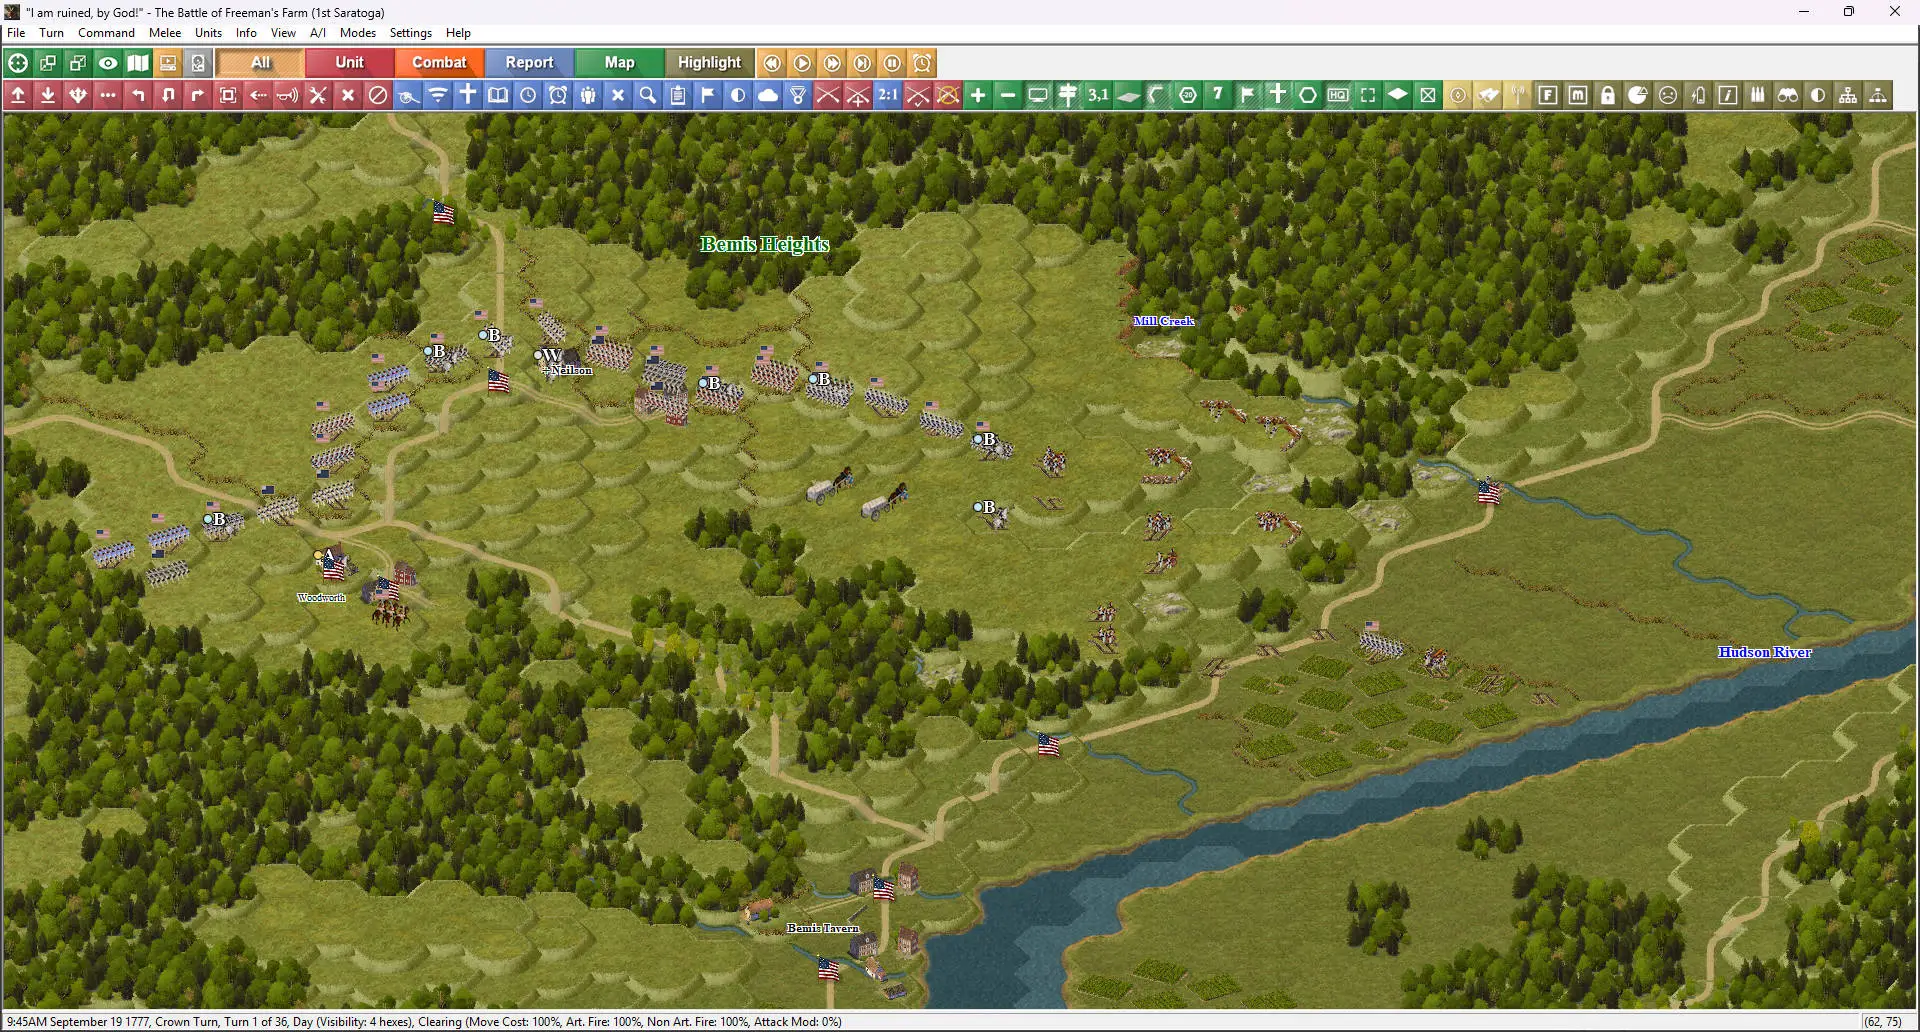This screenshot has height=1032, width=1920.
Task: Click the zoom out minus icon
Action: point(1008,95)
